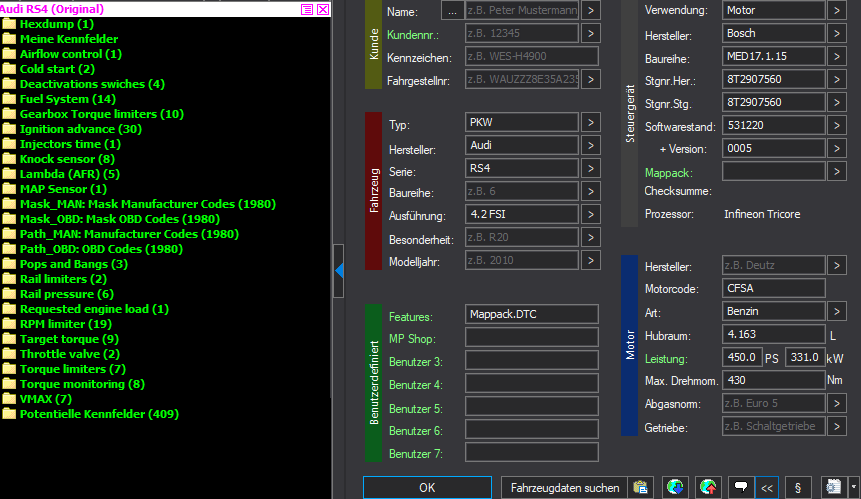Click the Leistung PS field showing 450.0
Screen dimensions: 861x499
(742, 358)
